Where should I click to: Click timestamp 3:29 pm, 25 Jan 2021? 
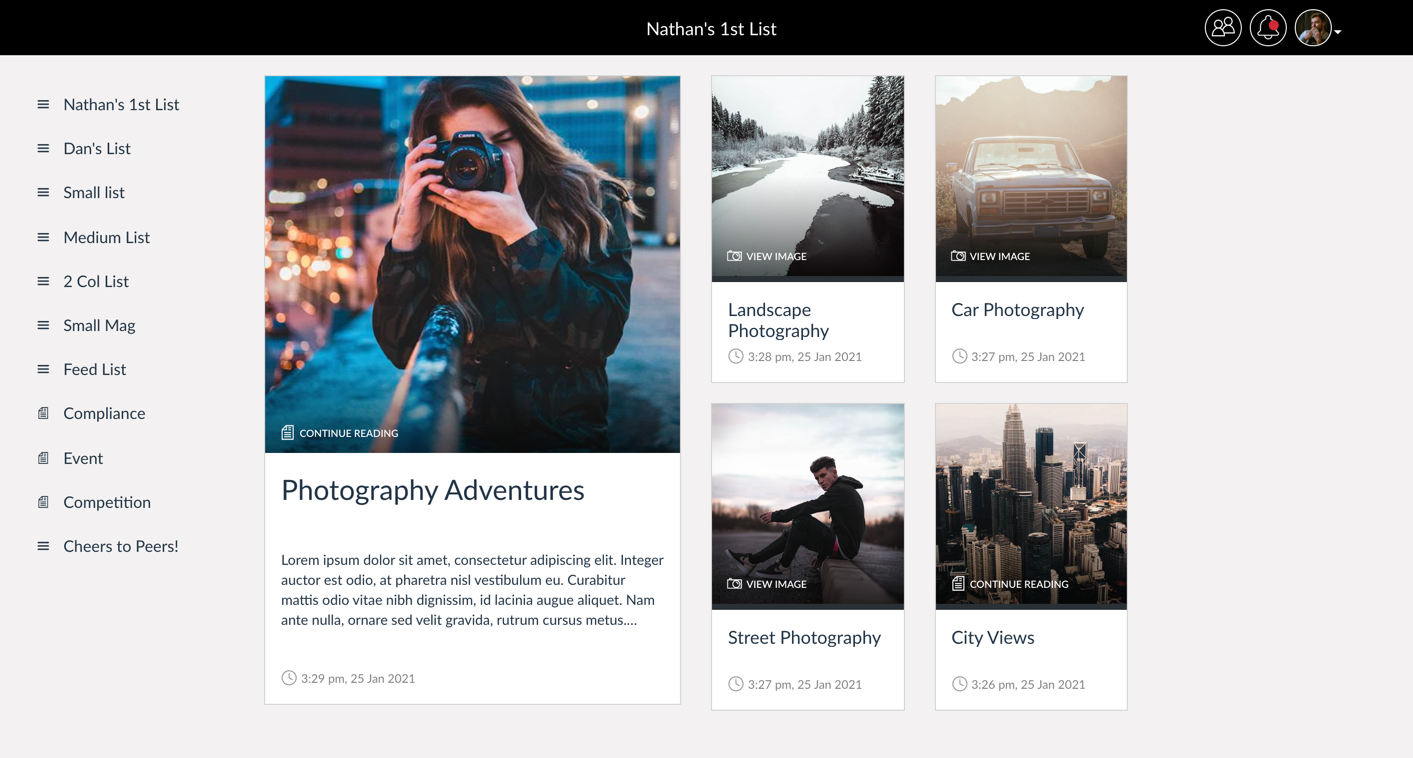[358, 679]
